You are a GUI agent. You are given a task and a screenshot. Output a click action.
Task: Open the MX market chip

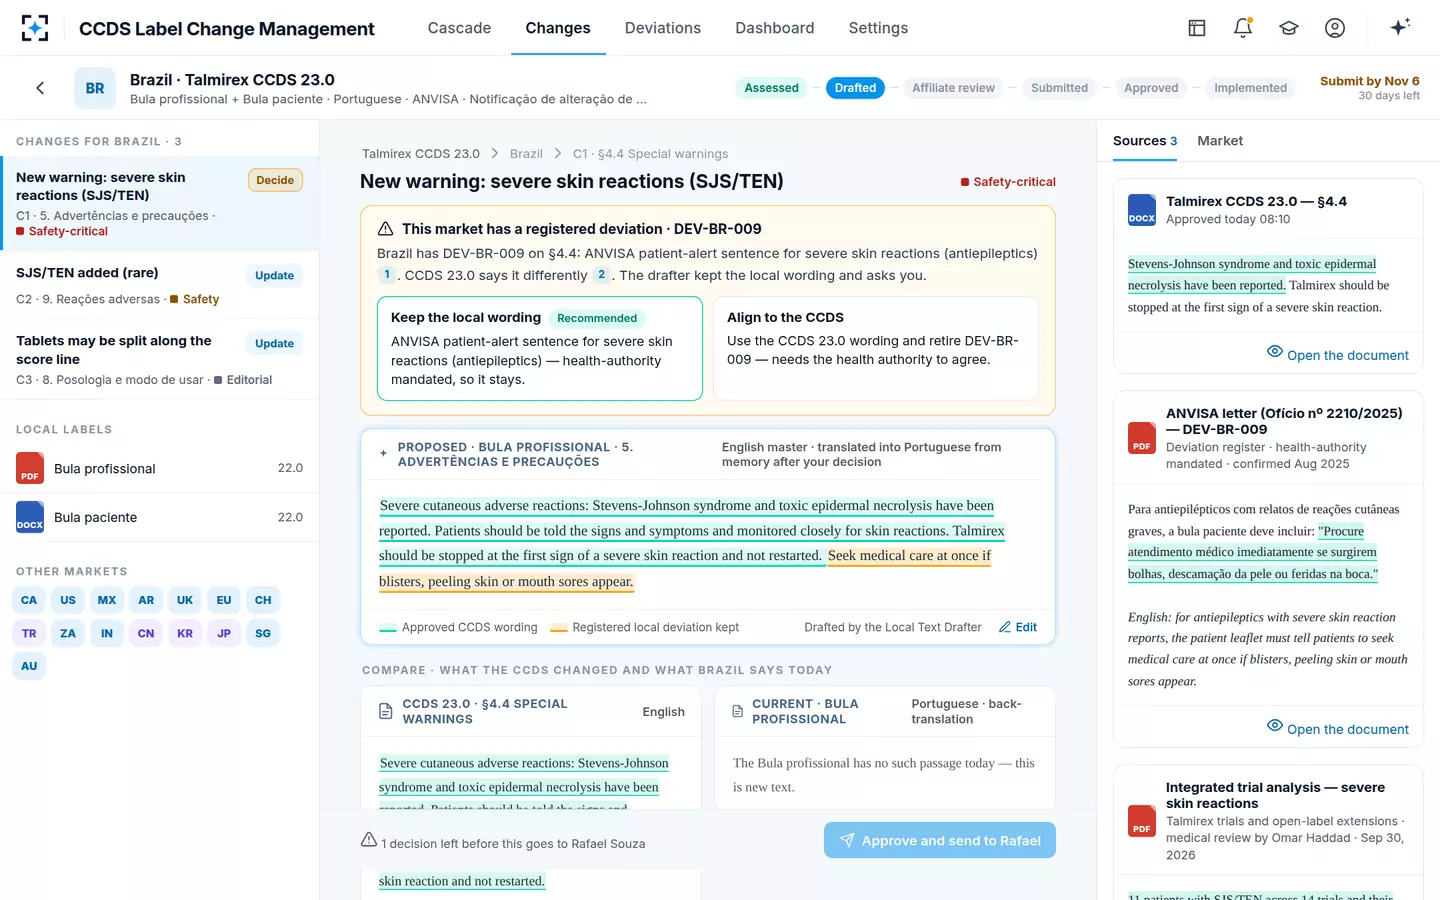107,600
